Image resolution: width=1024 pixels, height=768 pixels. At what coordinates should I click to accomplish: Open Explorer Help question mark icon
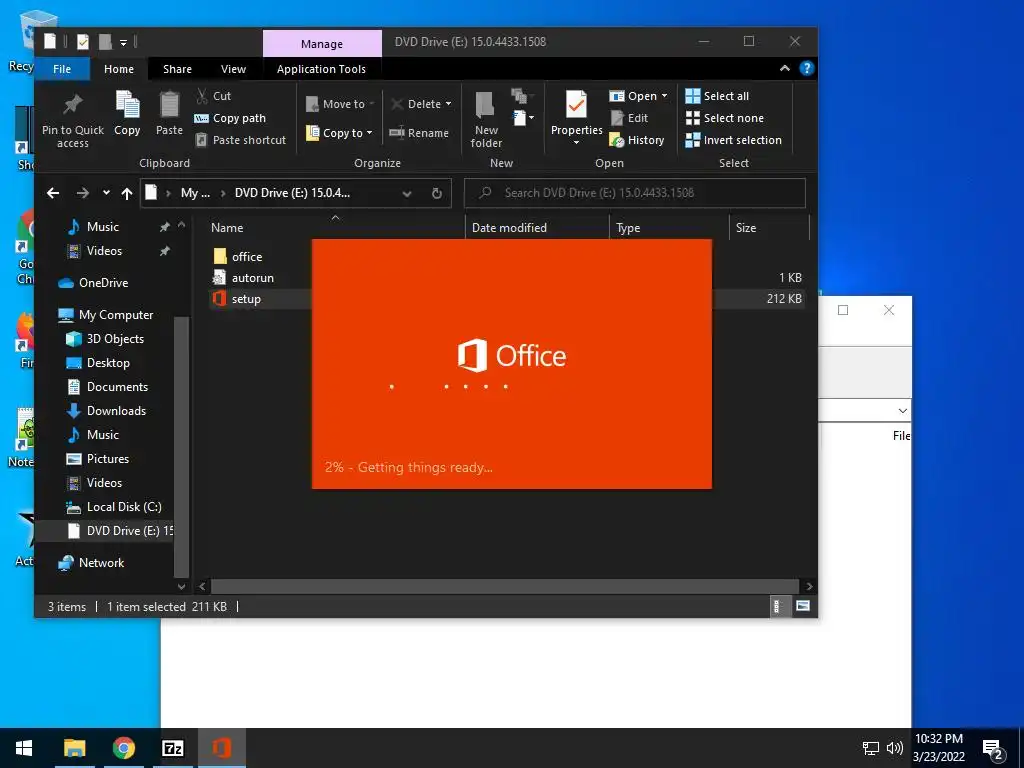tap(807, 69)
